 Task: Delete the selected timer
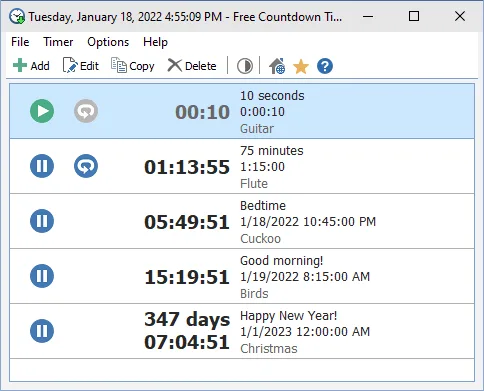pos(192,66)
